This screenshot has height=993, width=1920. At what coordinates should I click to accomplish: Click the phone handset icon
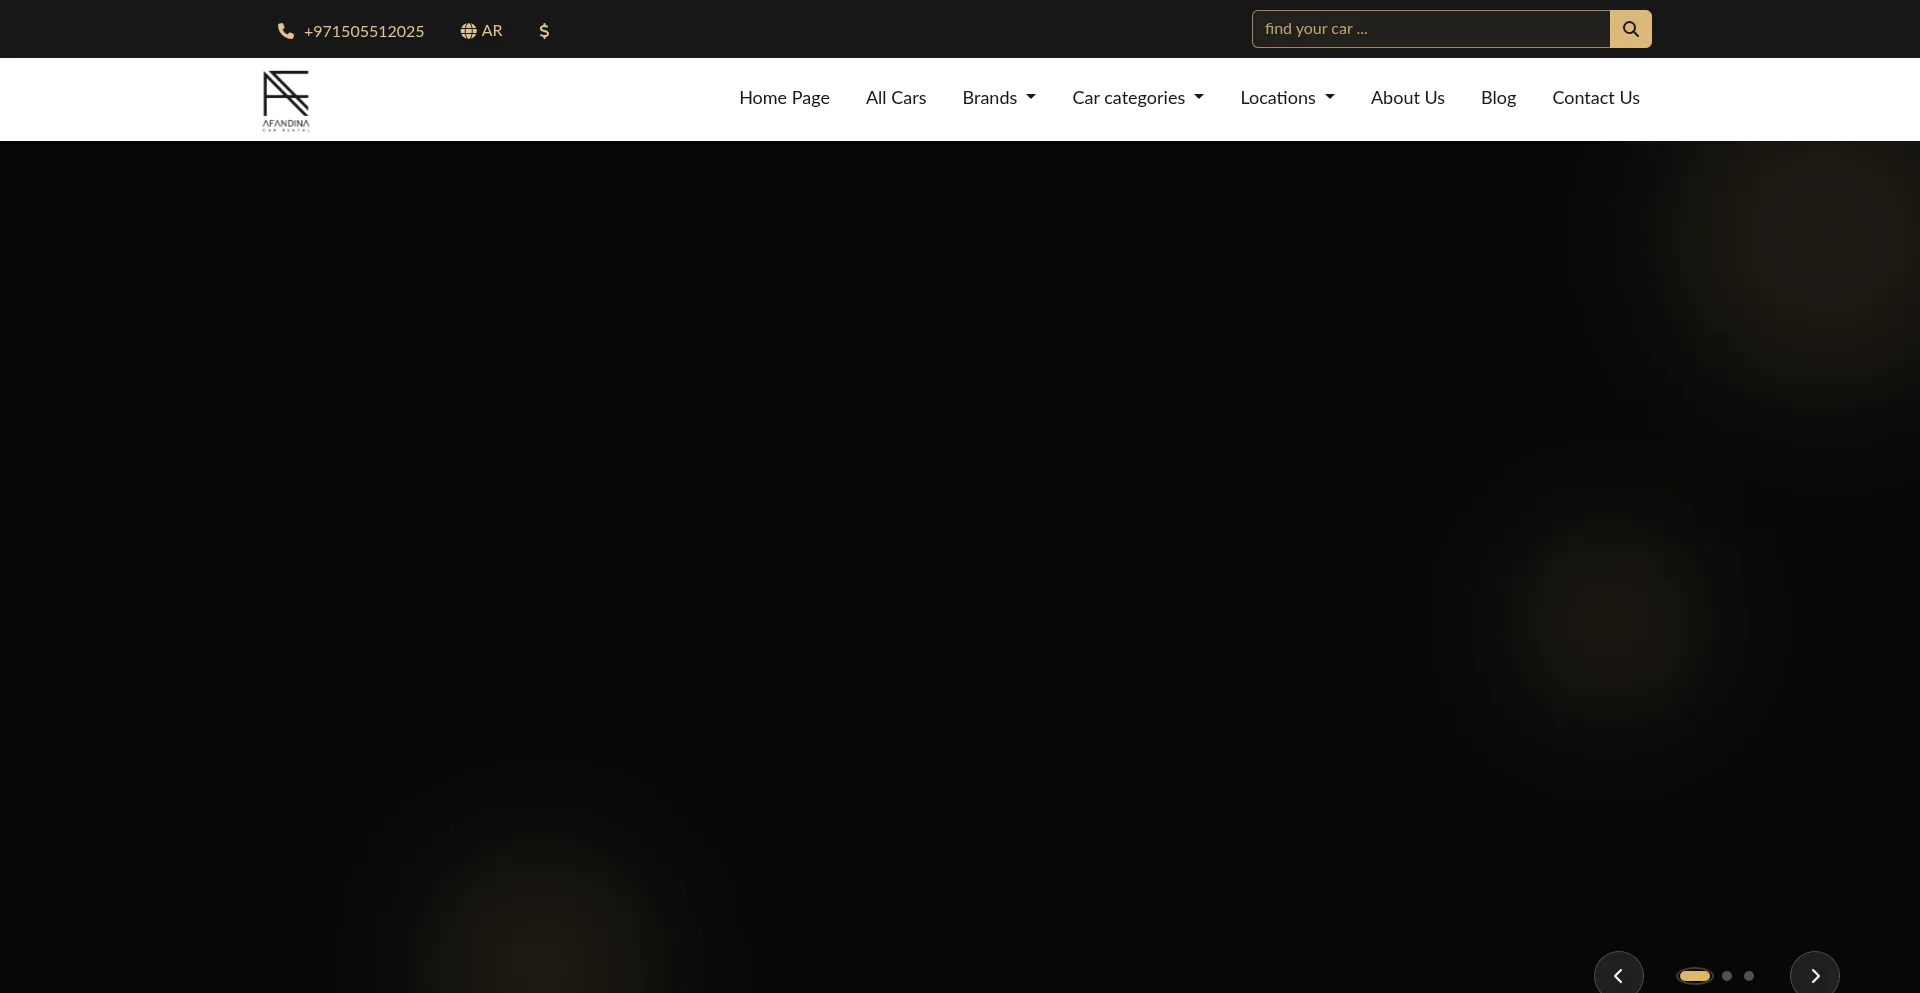(285, 31)
